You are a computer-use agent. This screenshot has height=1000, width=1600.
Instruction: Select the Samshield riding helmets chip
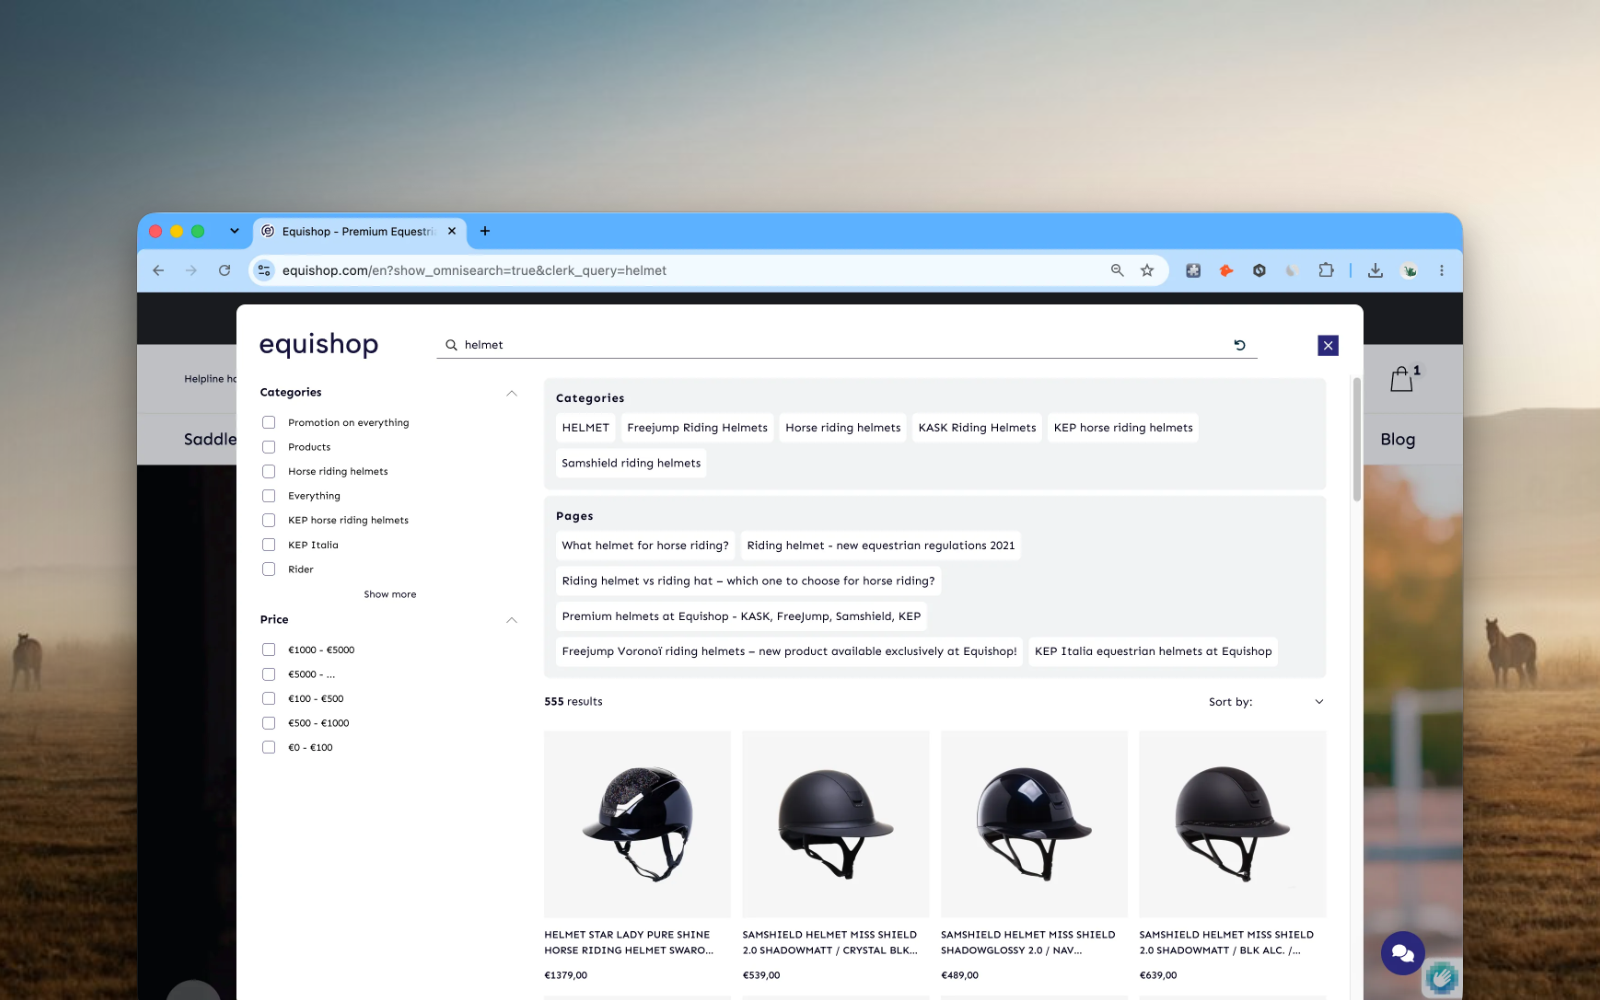pyautogui.click(x=631, y=463)
